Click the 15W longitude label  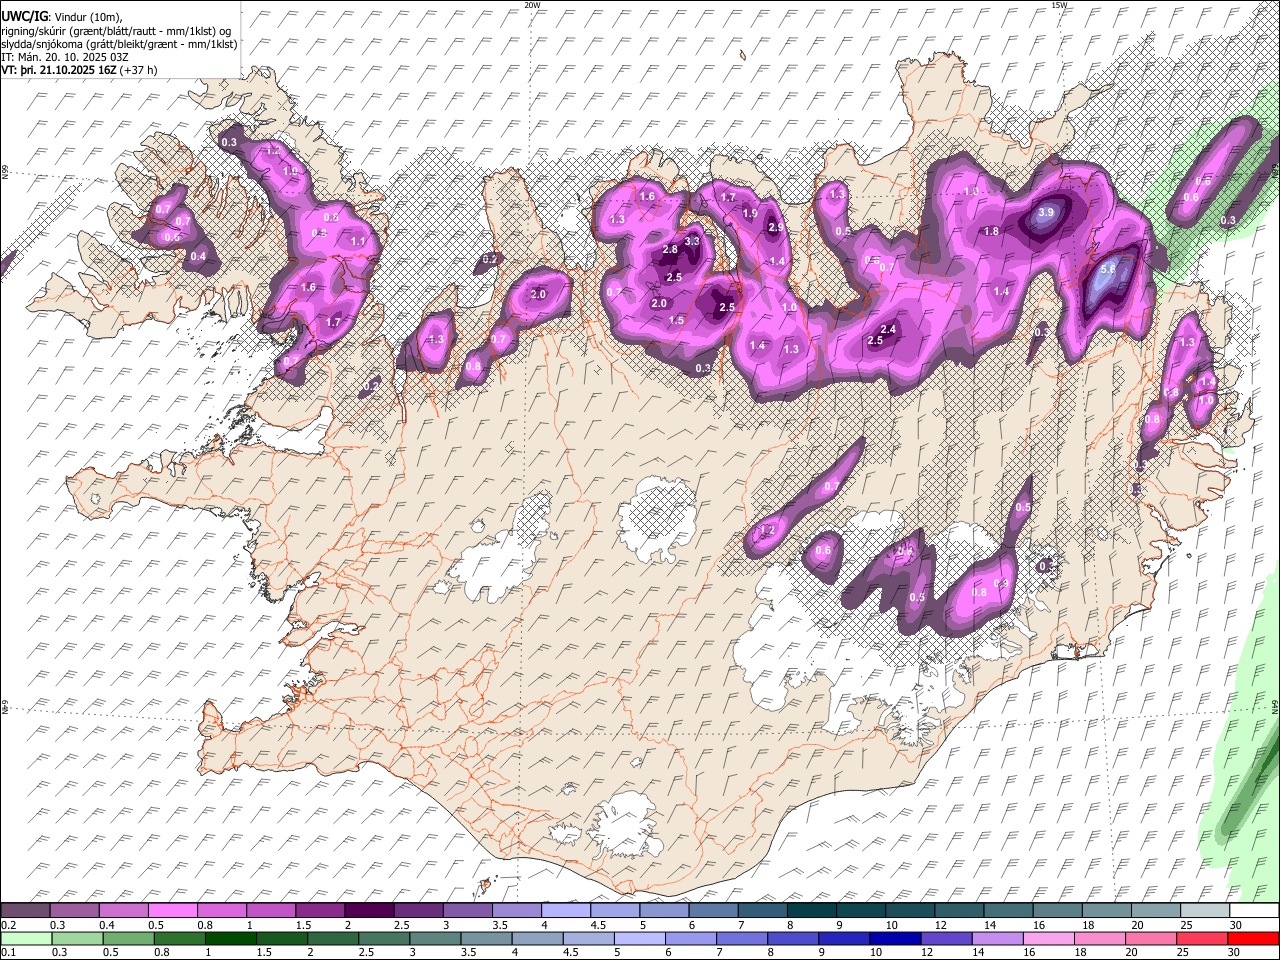[1059, 5]
